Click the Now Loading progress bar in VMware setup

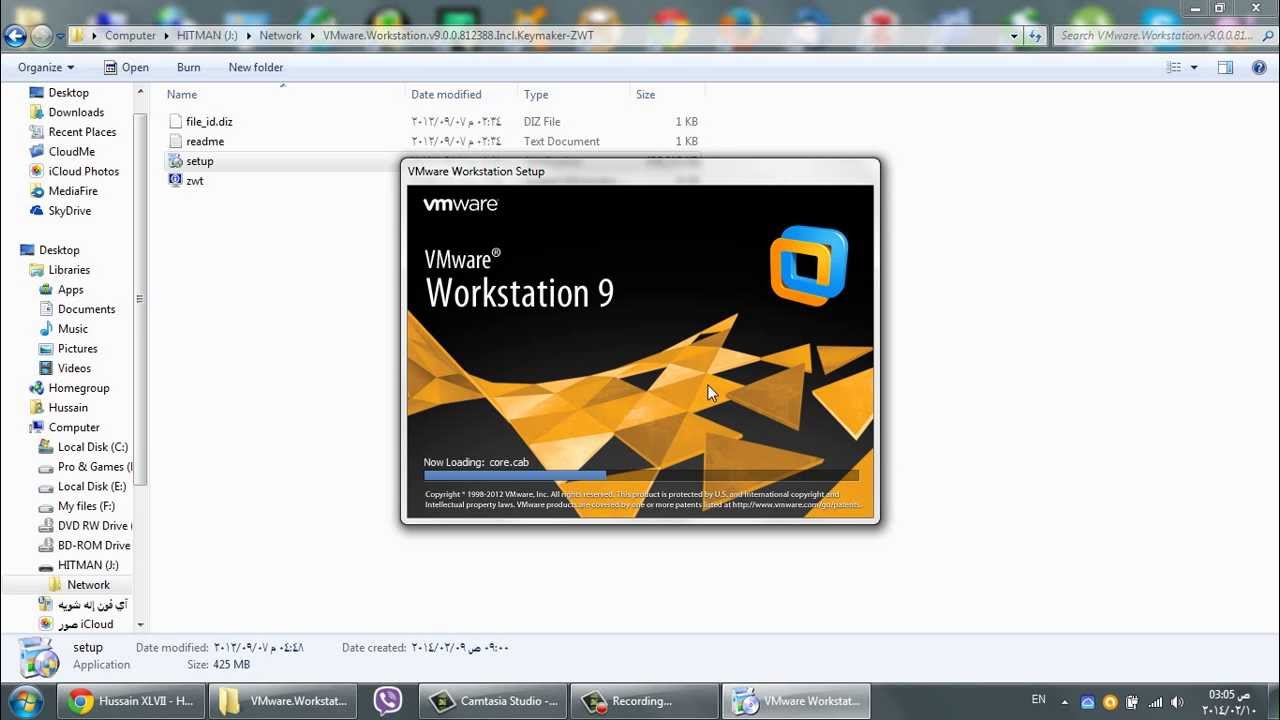click(x=640, y=476)
